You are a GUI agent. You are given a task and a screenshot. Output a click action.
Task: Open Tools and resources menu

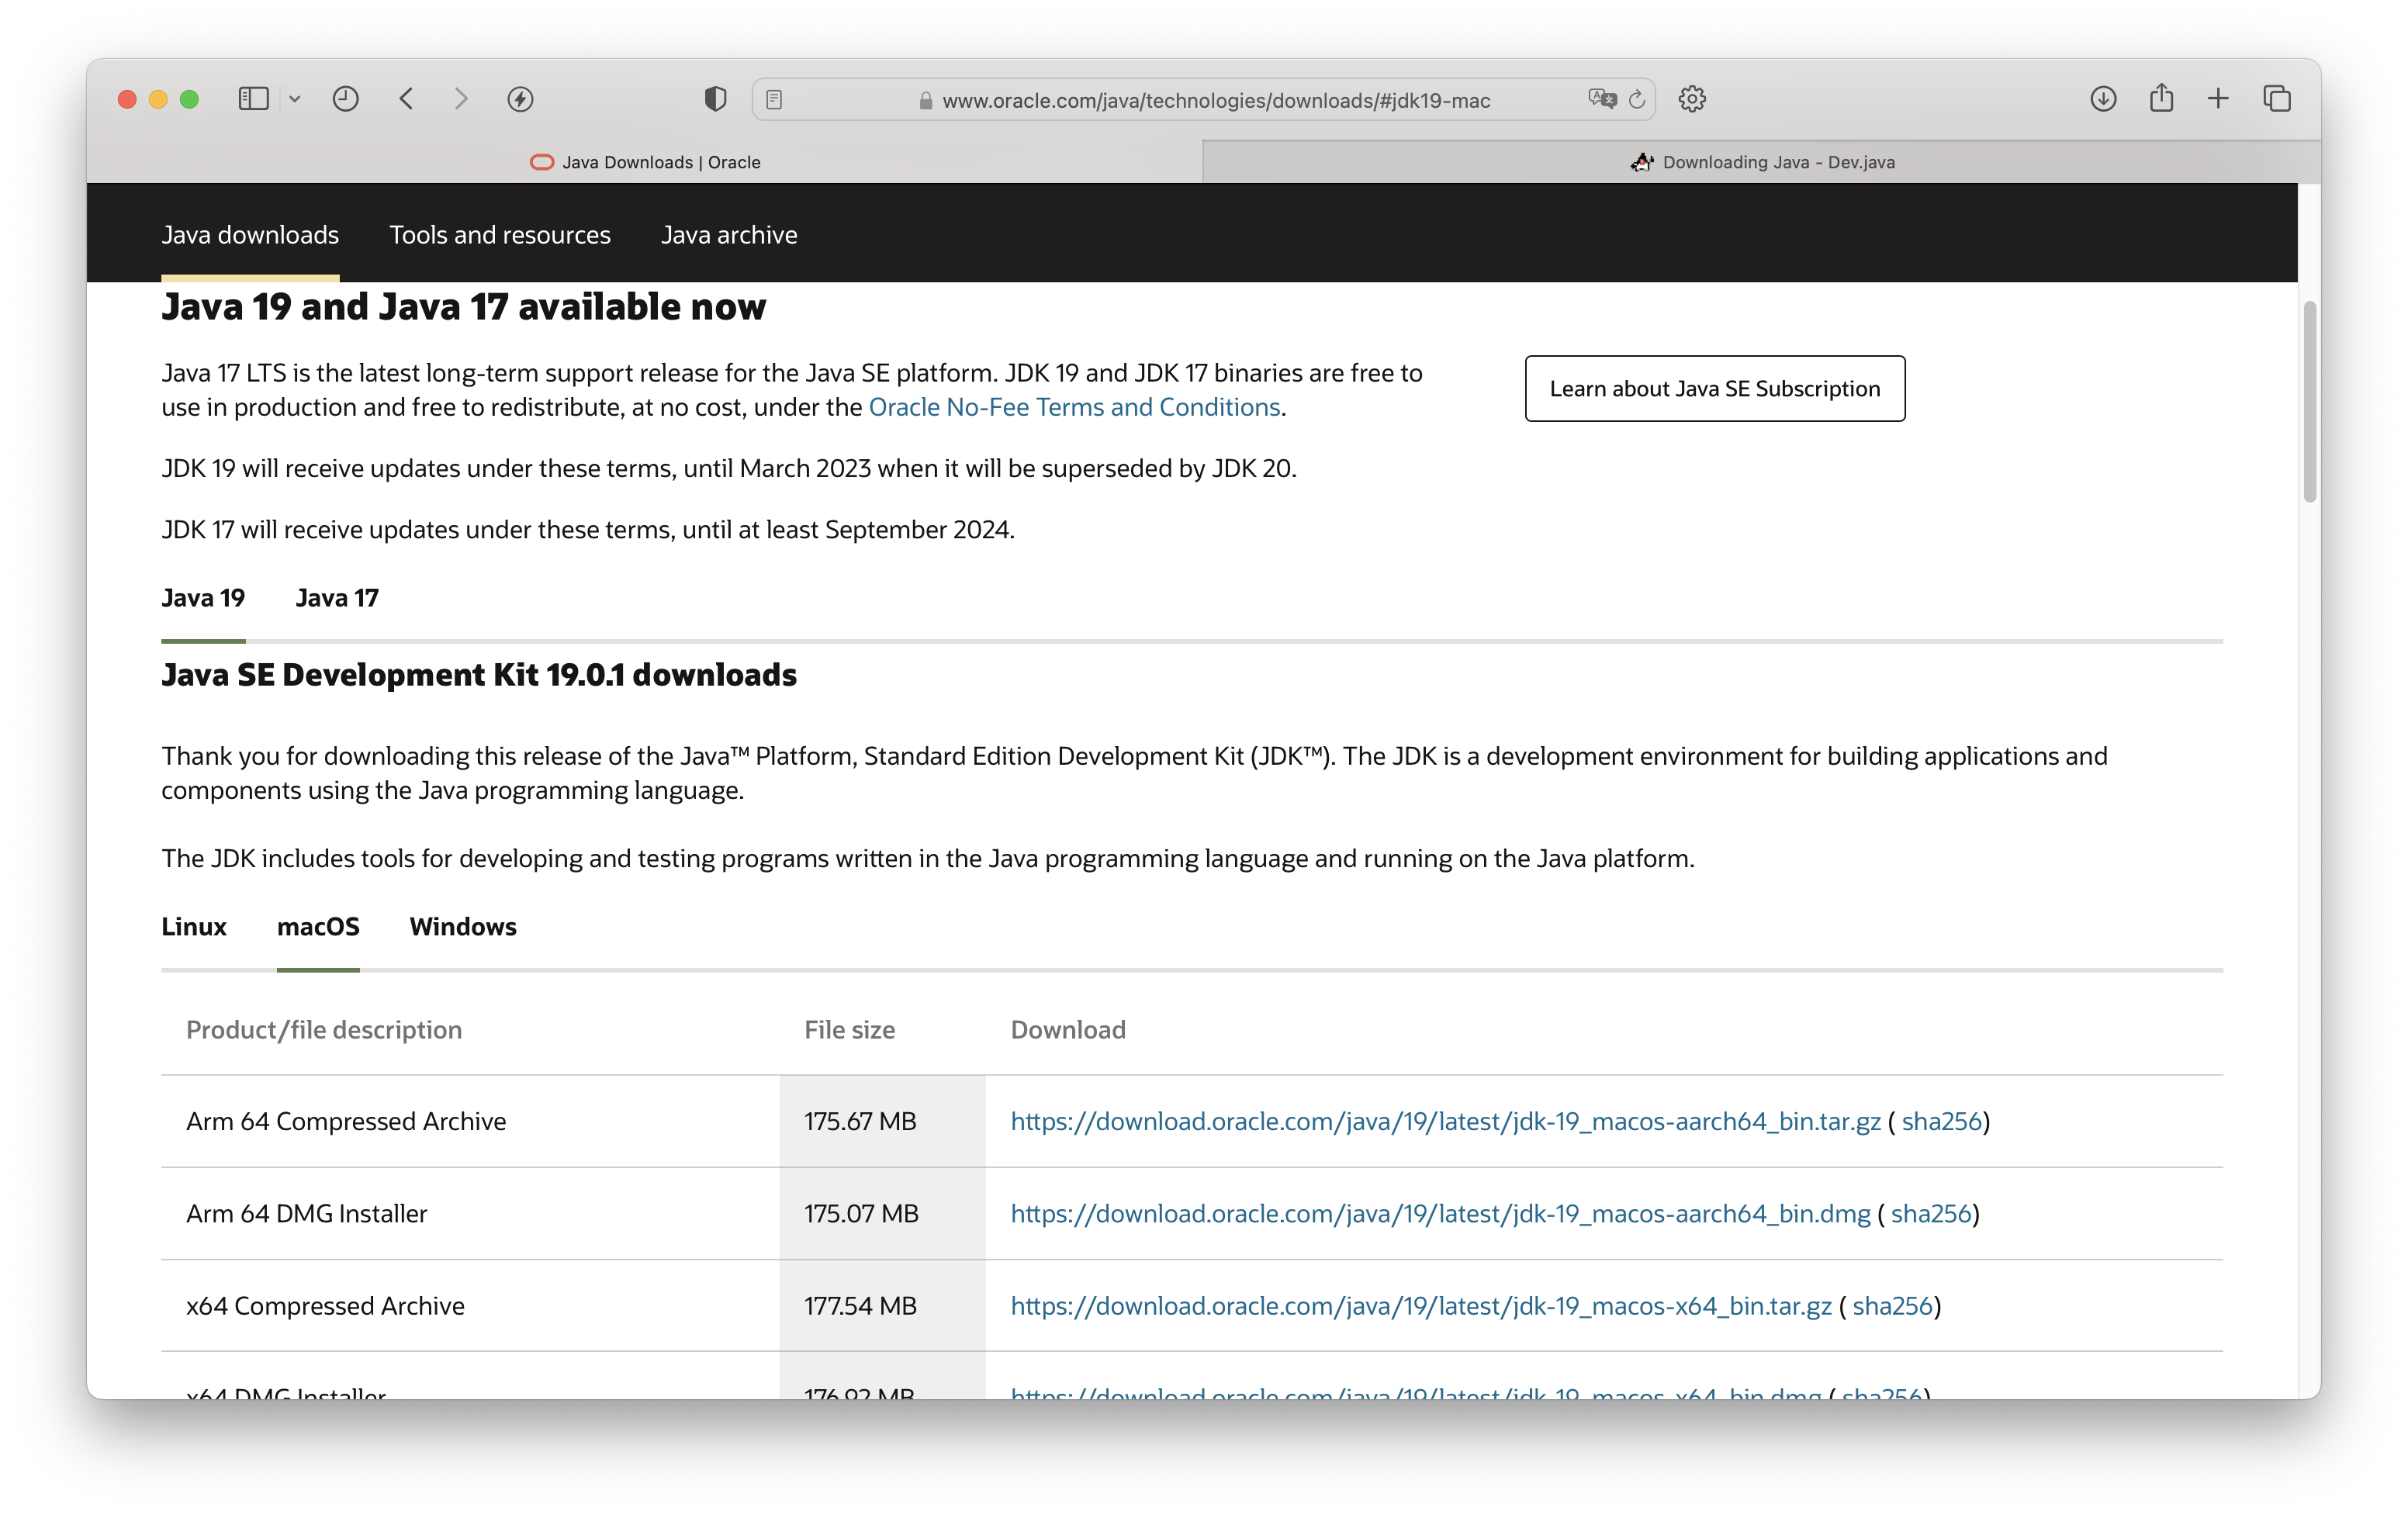(500, 233)
